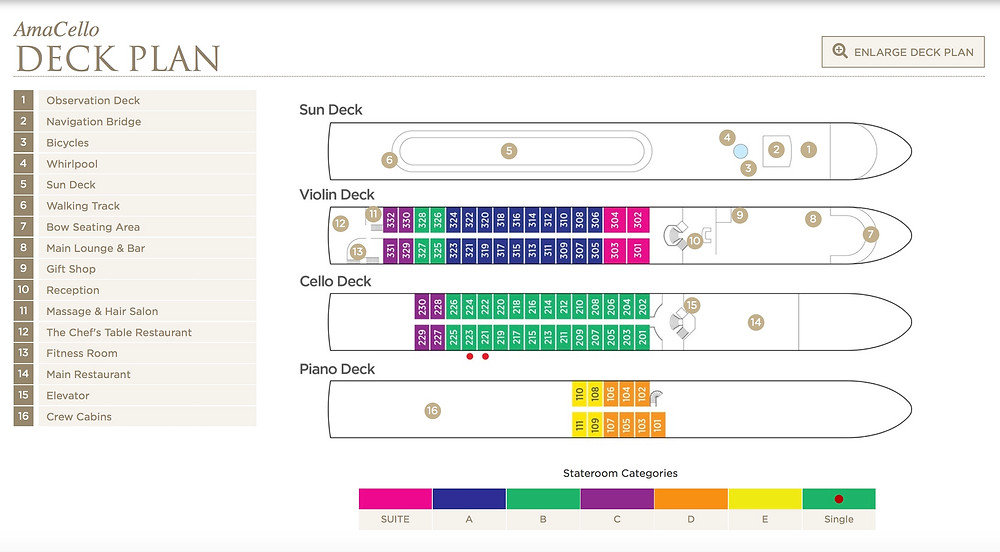Image resolution: width=1000 pixels, height=552 pixels.
Task: Click marker 5 on the Sun Deck
Action: point(508,151)
